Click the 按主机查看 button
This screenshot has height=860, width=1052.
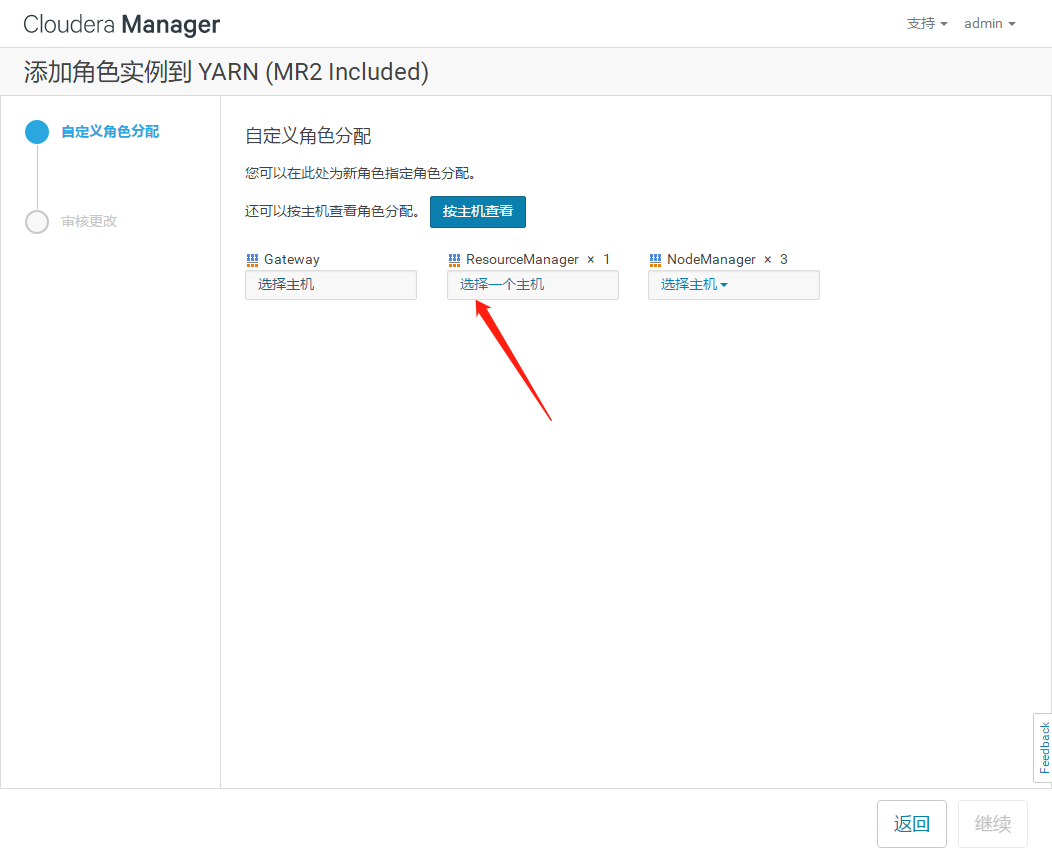pyautogui.click(x=478, y=211)
